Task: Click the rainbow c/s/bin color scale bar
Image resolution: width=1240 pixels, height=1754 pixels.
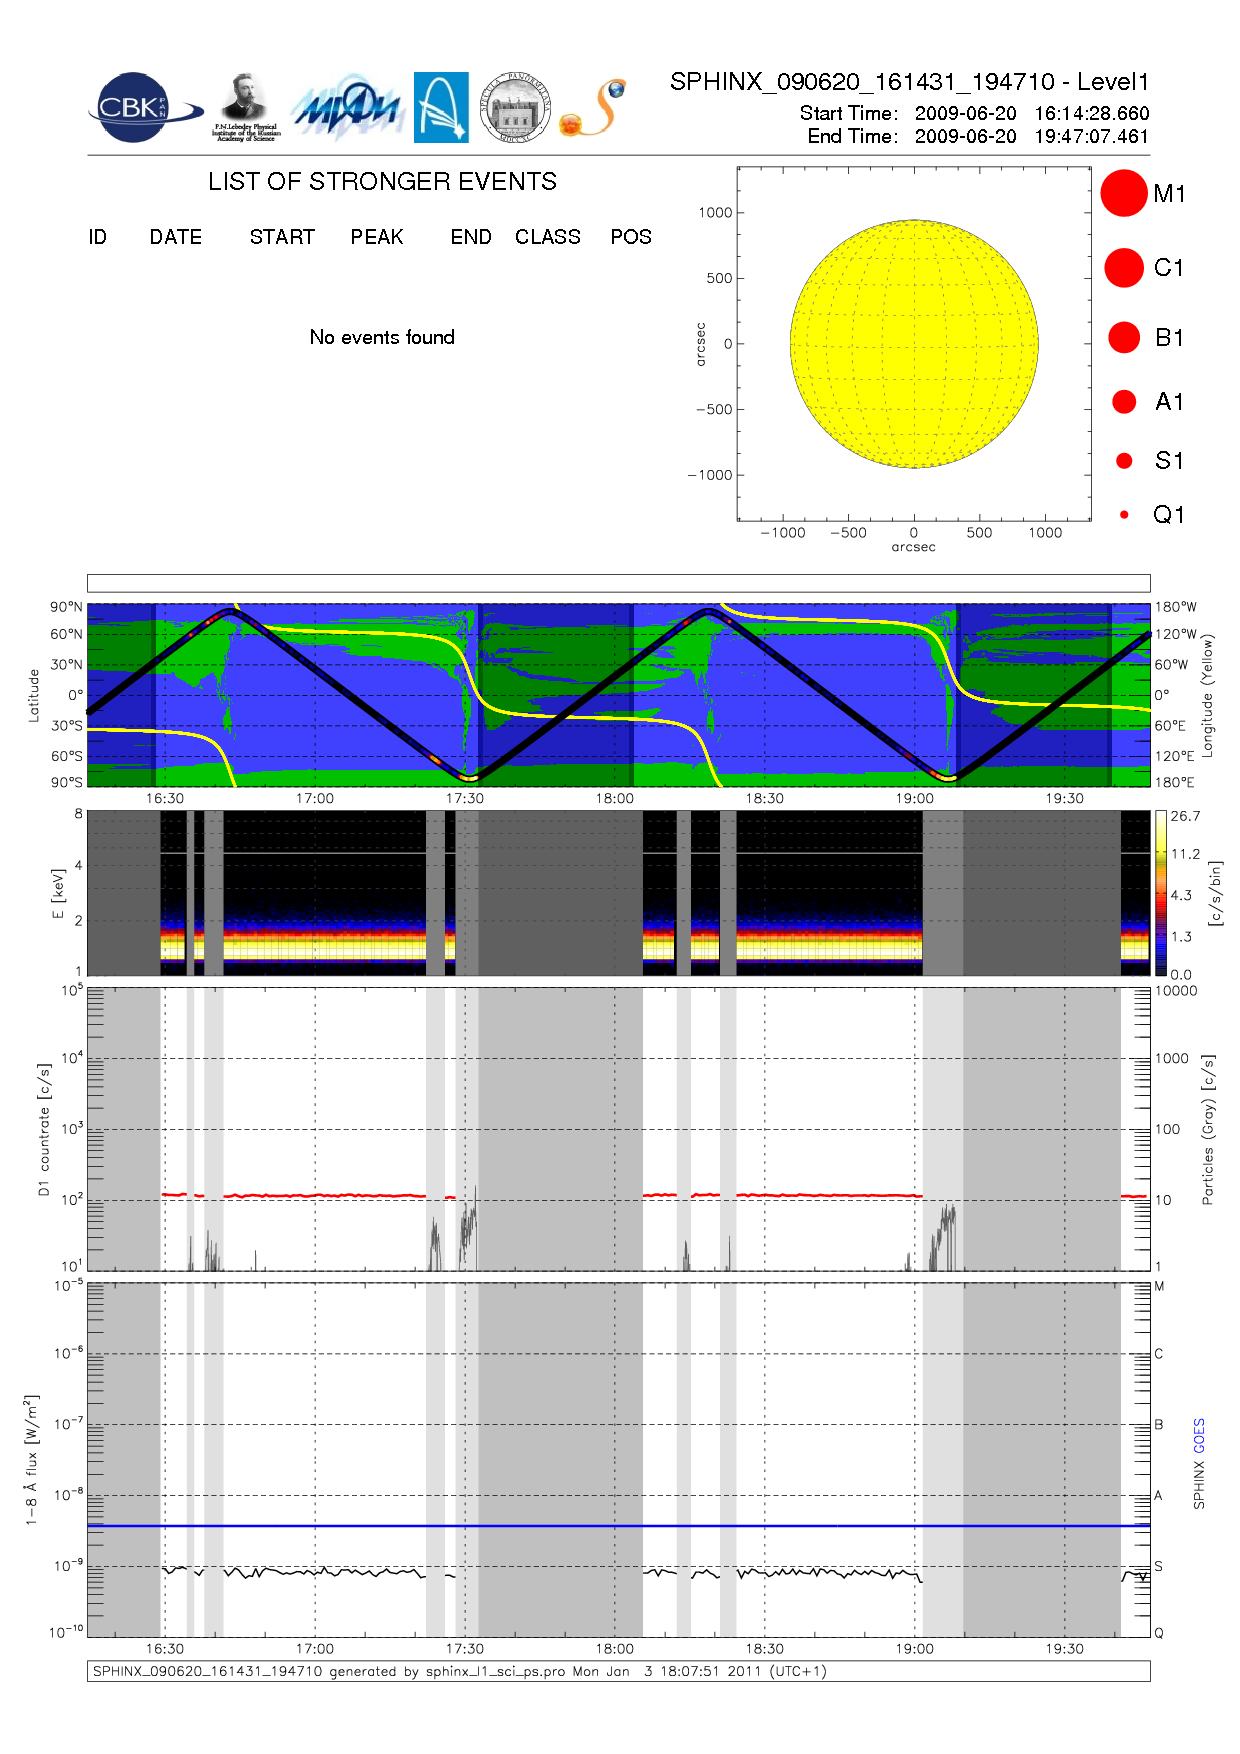Action: 1160,893
